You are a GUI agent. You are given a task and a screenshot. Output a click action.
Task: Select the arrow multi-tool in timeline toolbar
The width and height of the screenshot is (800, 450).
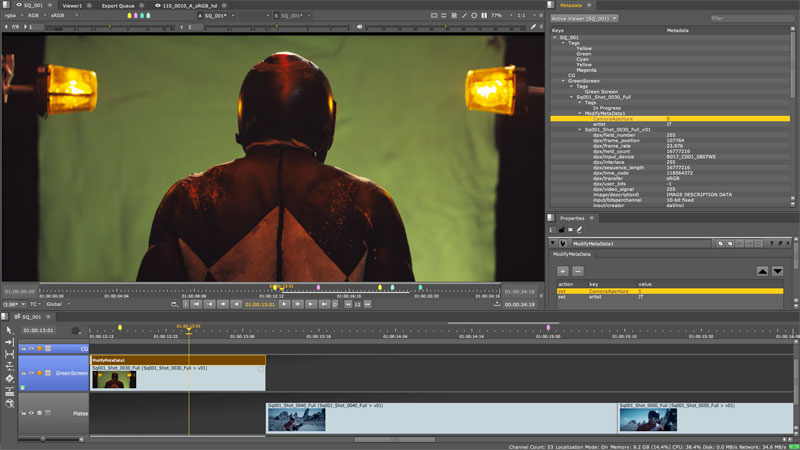[x=9, y=331]
